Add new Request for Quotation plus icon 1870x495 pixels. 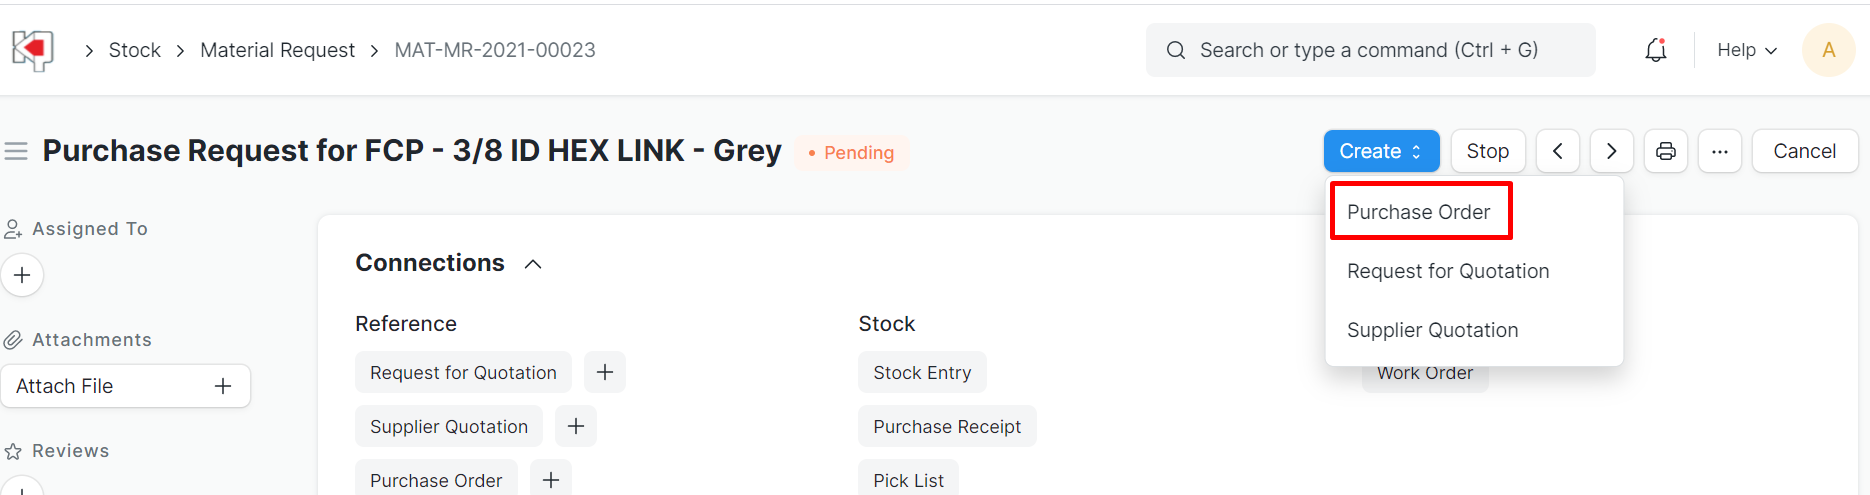tap(605, 372)
